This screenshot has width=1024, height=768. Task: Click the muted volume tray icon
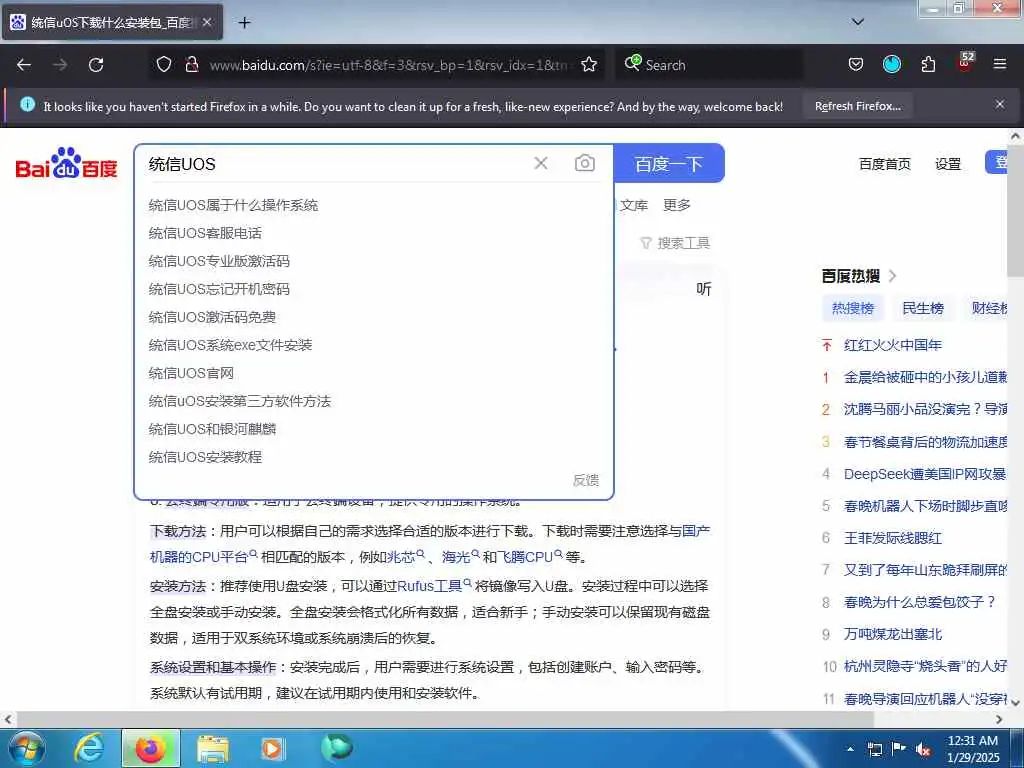pos(923,750)
